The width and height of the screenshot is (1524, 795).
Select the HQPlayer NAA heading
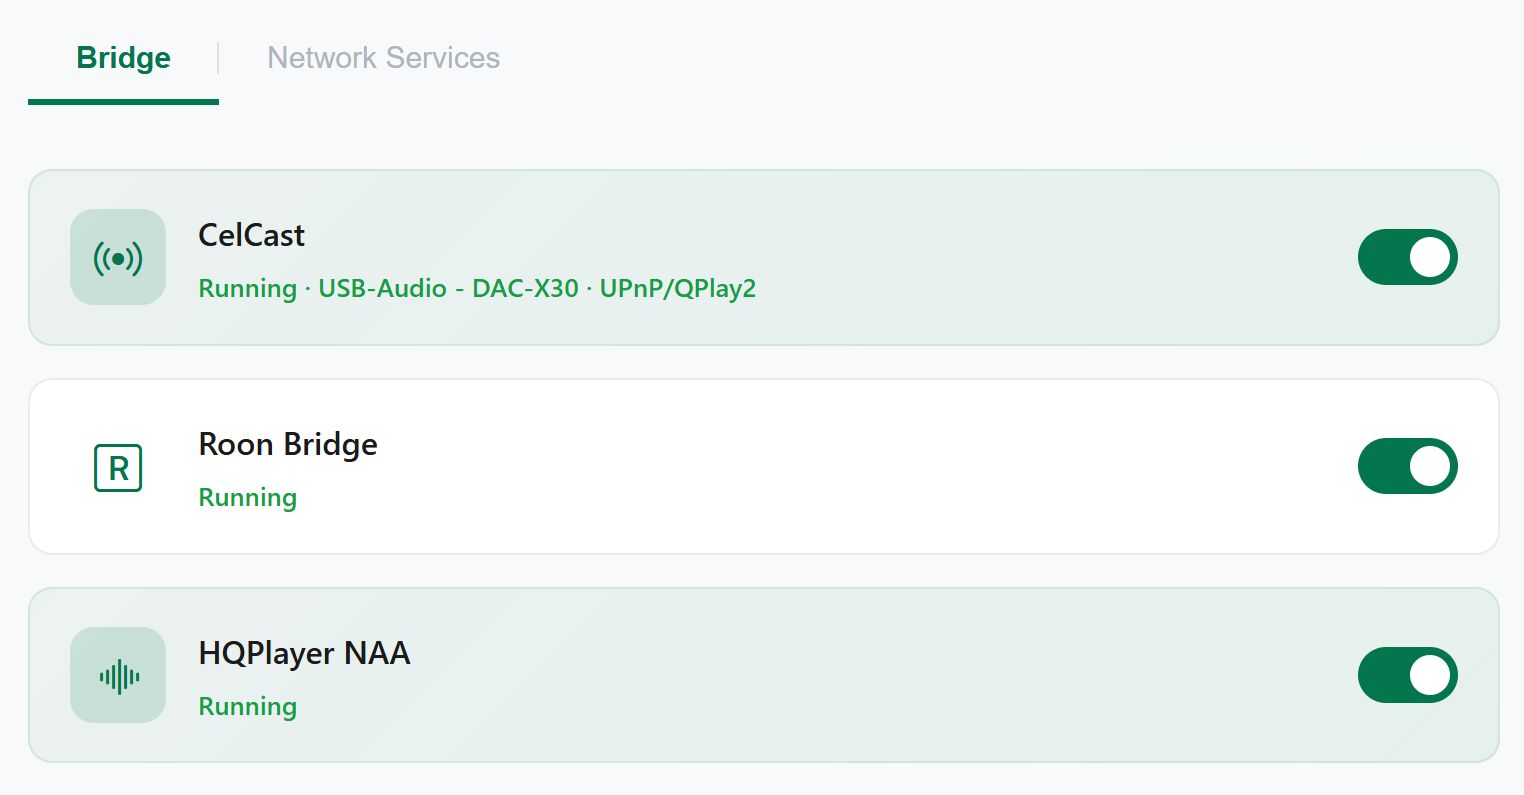[x=304, y=653]
